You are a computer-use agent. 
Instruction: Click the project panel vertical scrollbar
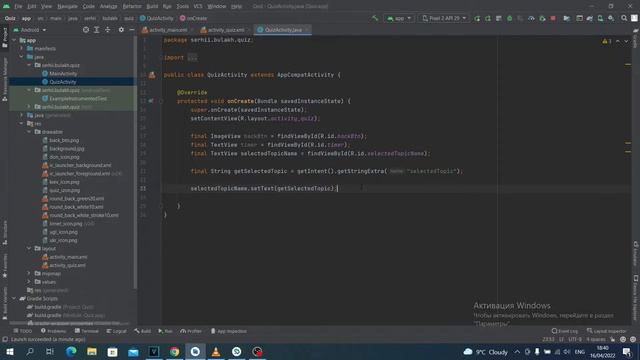coord(135,161)
